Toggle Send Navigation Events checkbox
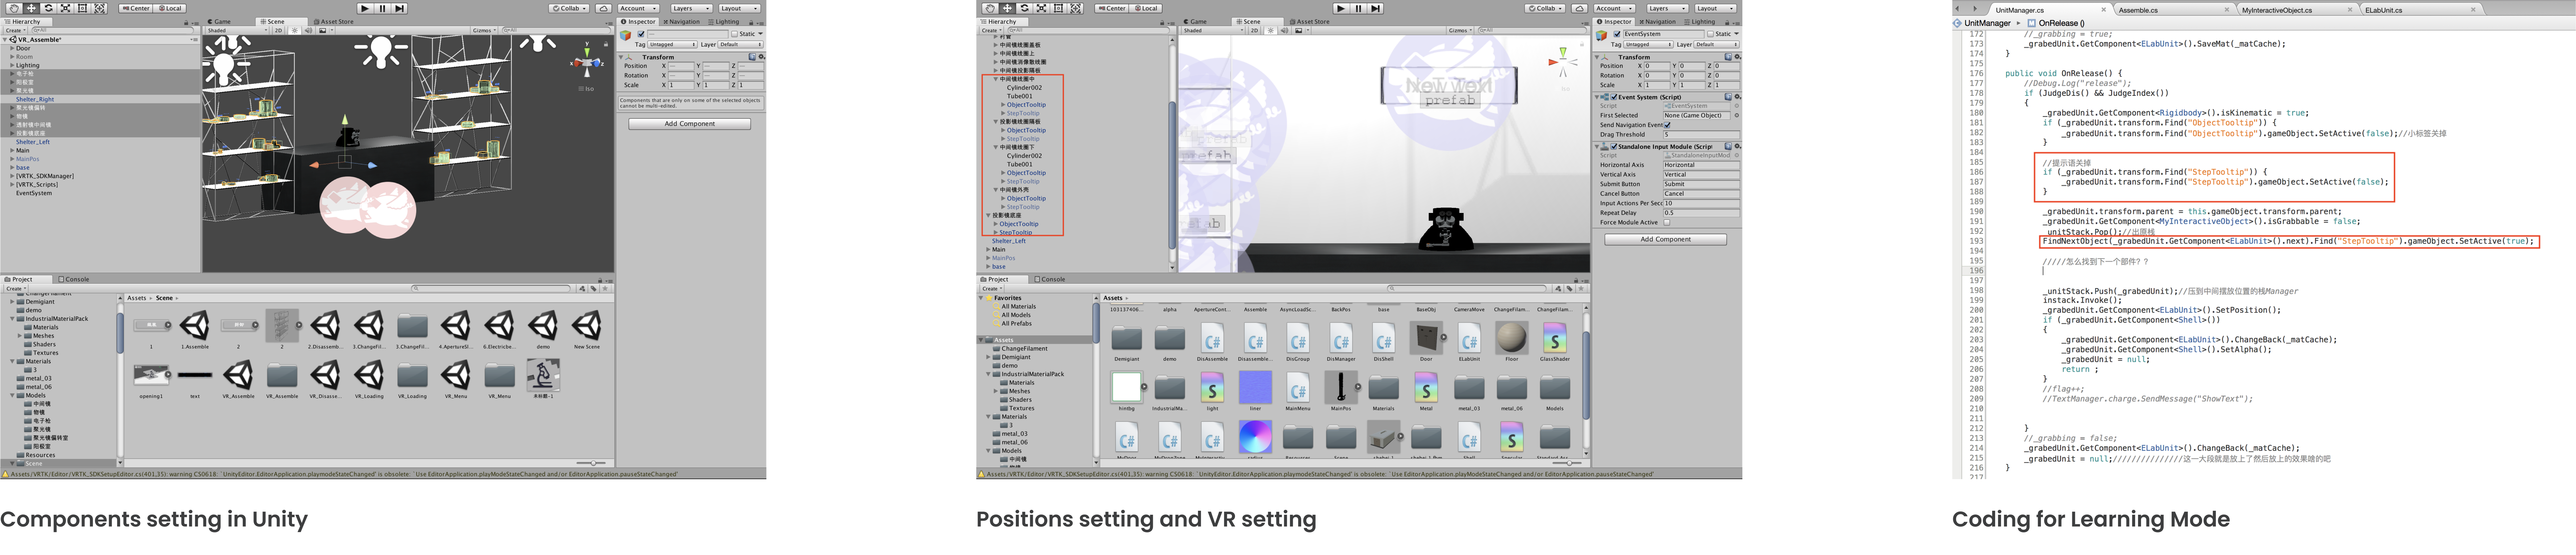The height and width of the screenshot is (555, 2576). [1667, 125]
